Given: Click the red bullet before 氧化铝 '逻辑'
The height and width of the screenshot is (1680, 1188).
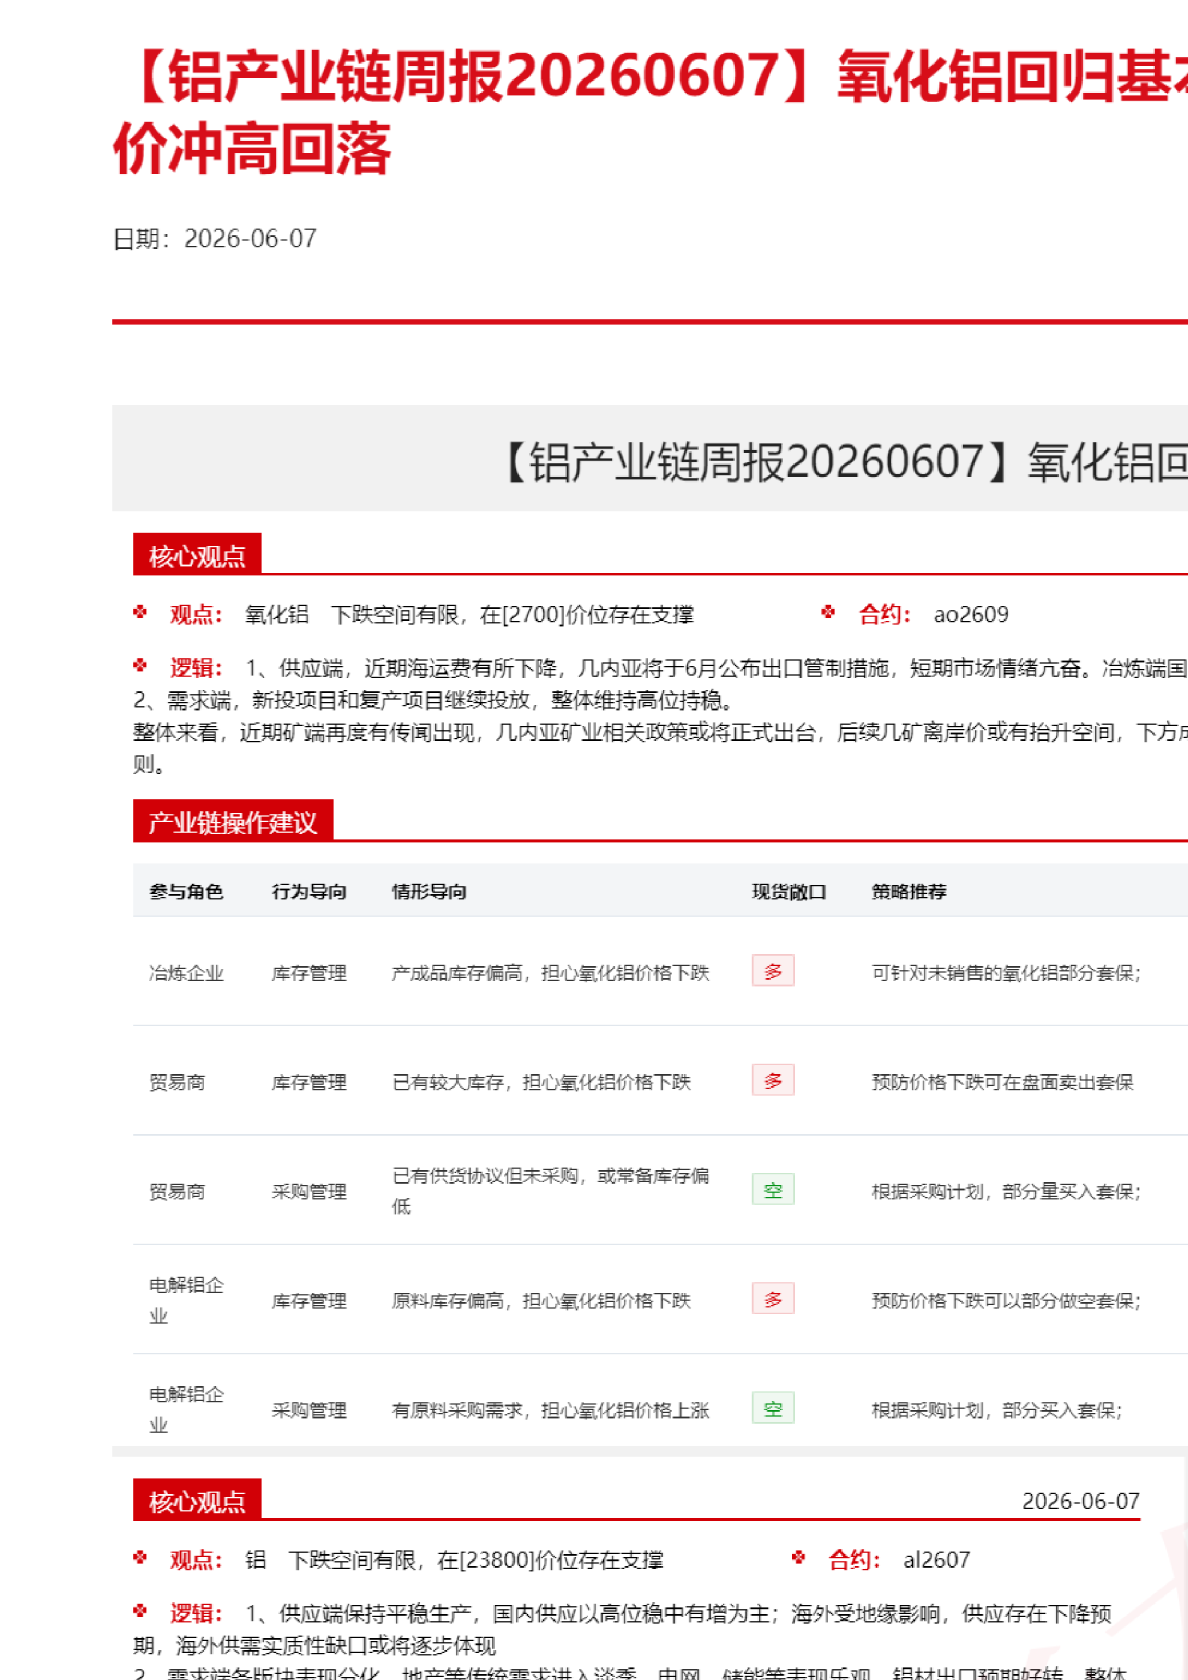Looking at the screenshot, I should [140, 665].
